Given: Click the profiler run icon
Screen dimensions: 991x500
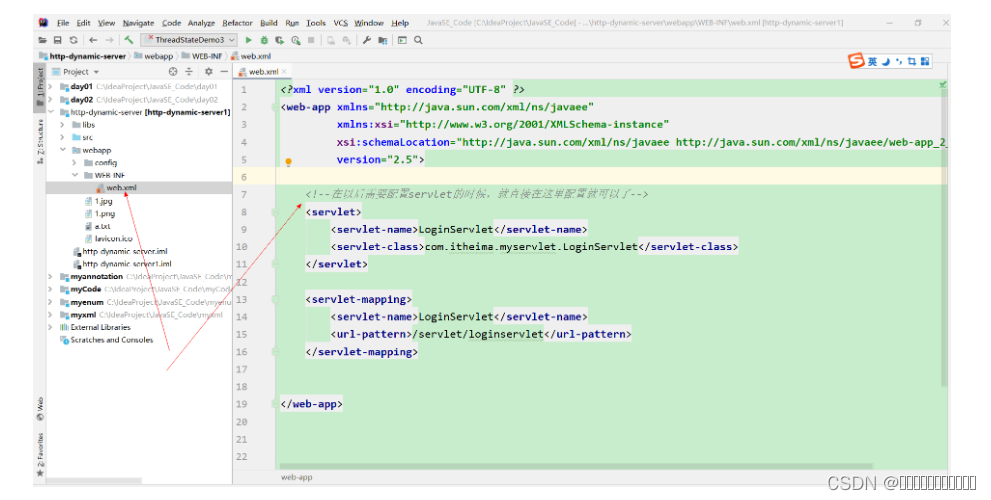Looking at the screenshot, I should (x=295, y=40).
